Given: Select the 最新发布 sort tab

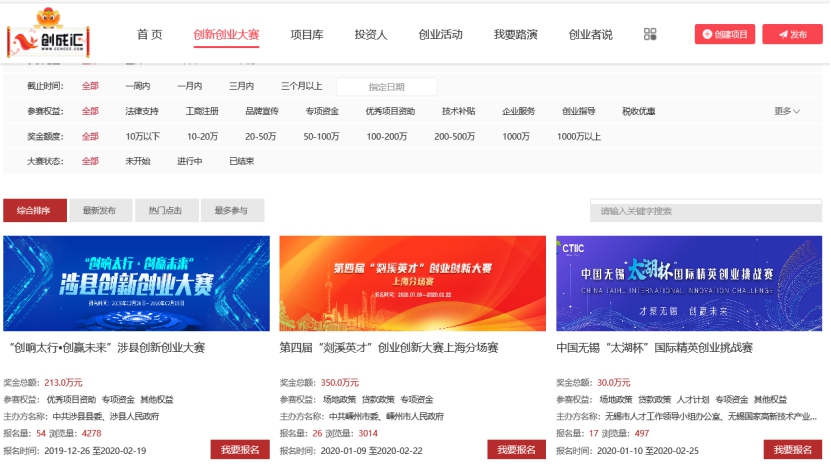Looking at the screenshot, I should coord(101,210).
